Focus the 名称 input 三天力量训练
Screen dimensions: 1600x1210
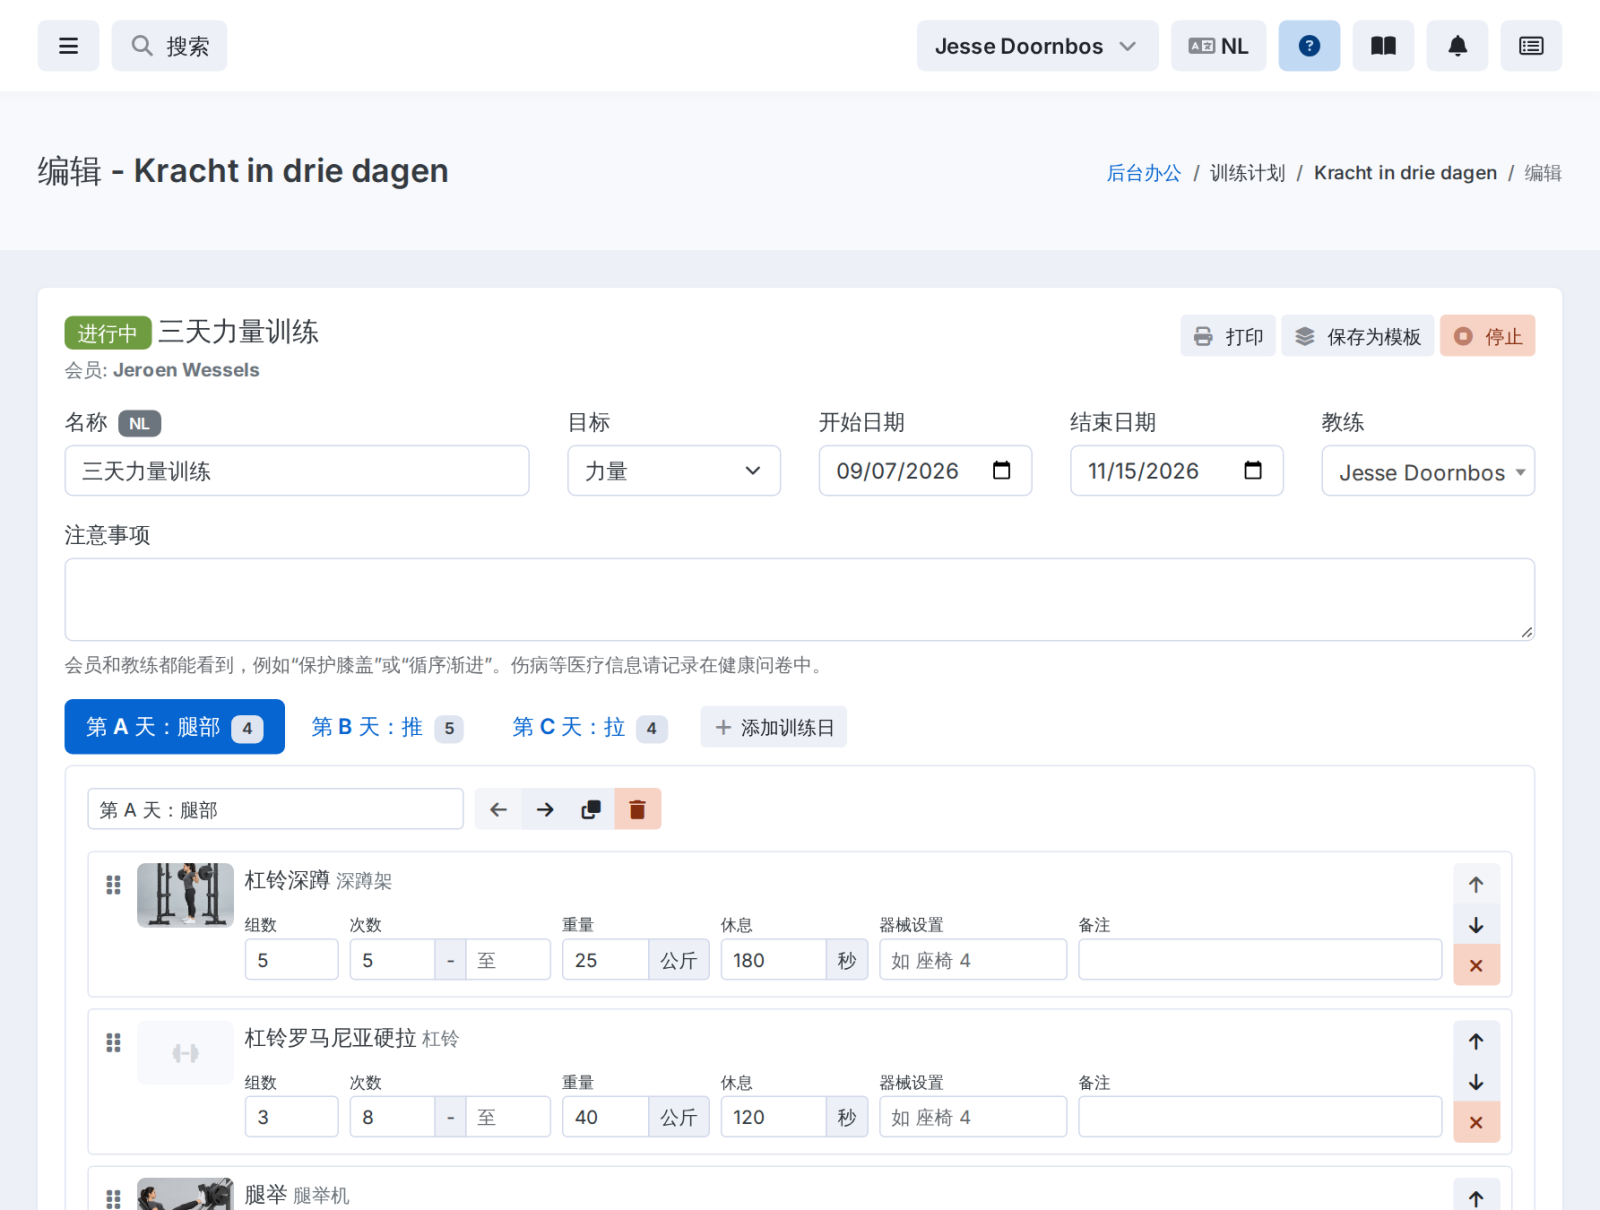(297, 471)
